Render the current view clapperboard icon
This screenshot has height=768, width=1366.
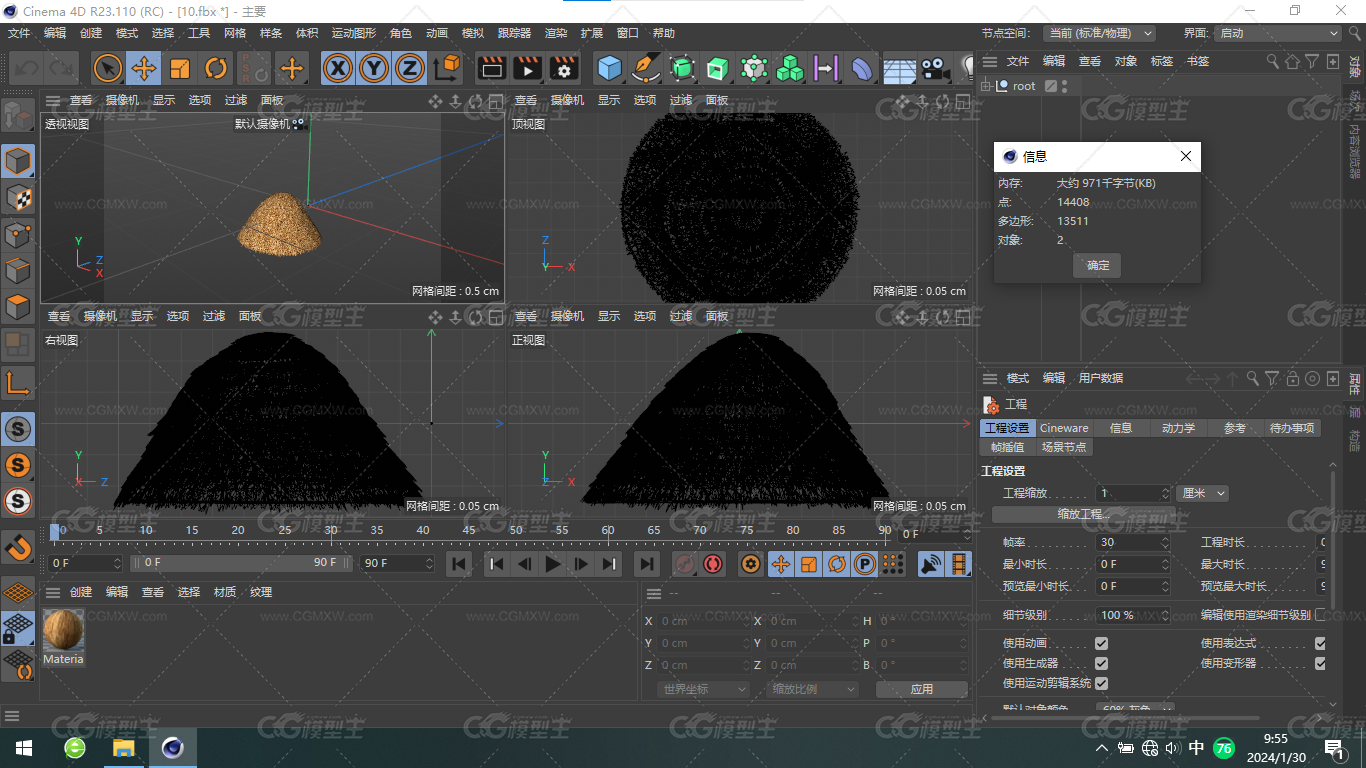[491, 68]
